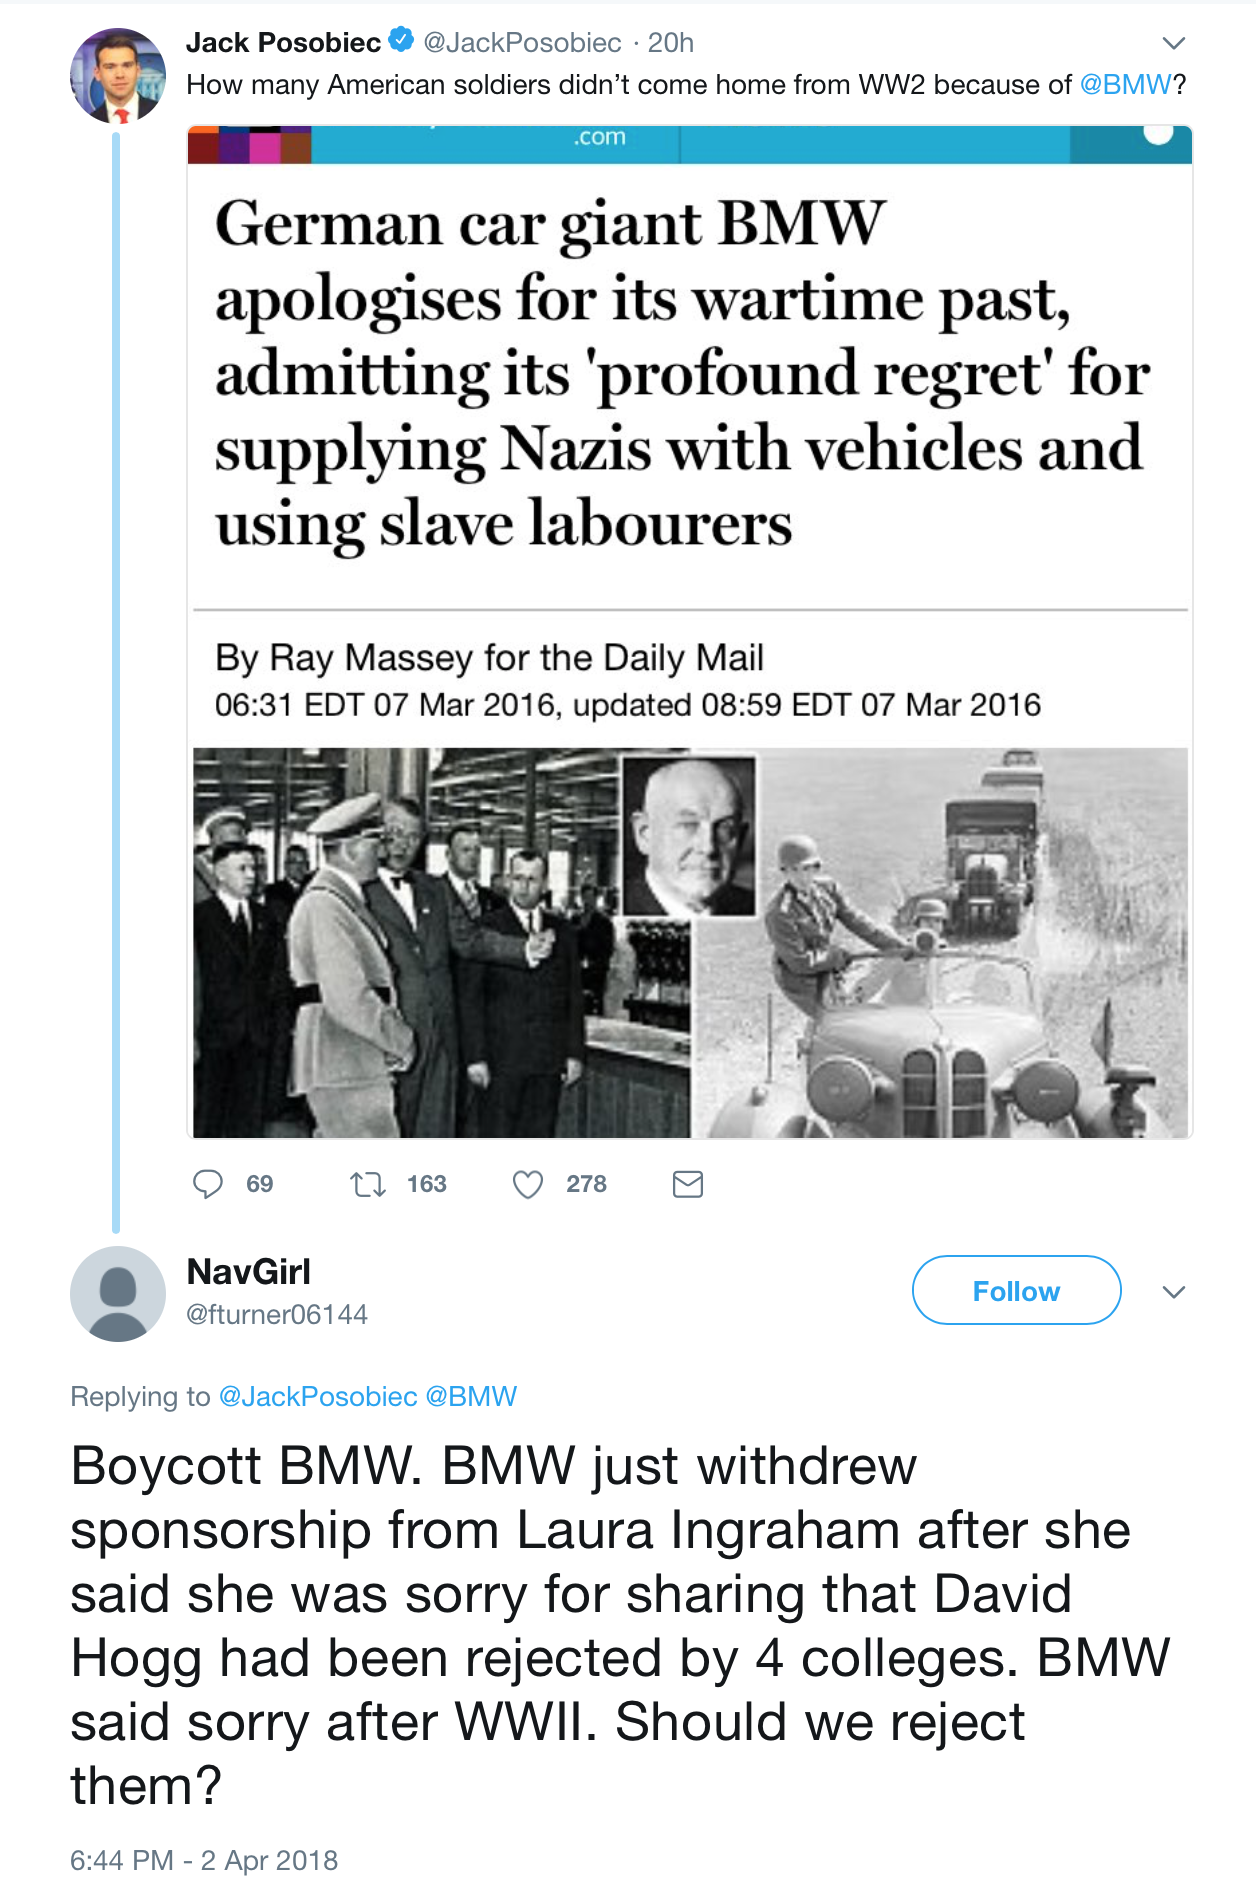Viewport: 1256px width, 1900px height.
Task: Click the reply speech bubble icon
Action: click(x=208, y=1184)
